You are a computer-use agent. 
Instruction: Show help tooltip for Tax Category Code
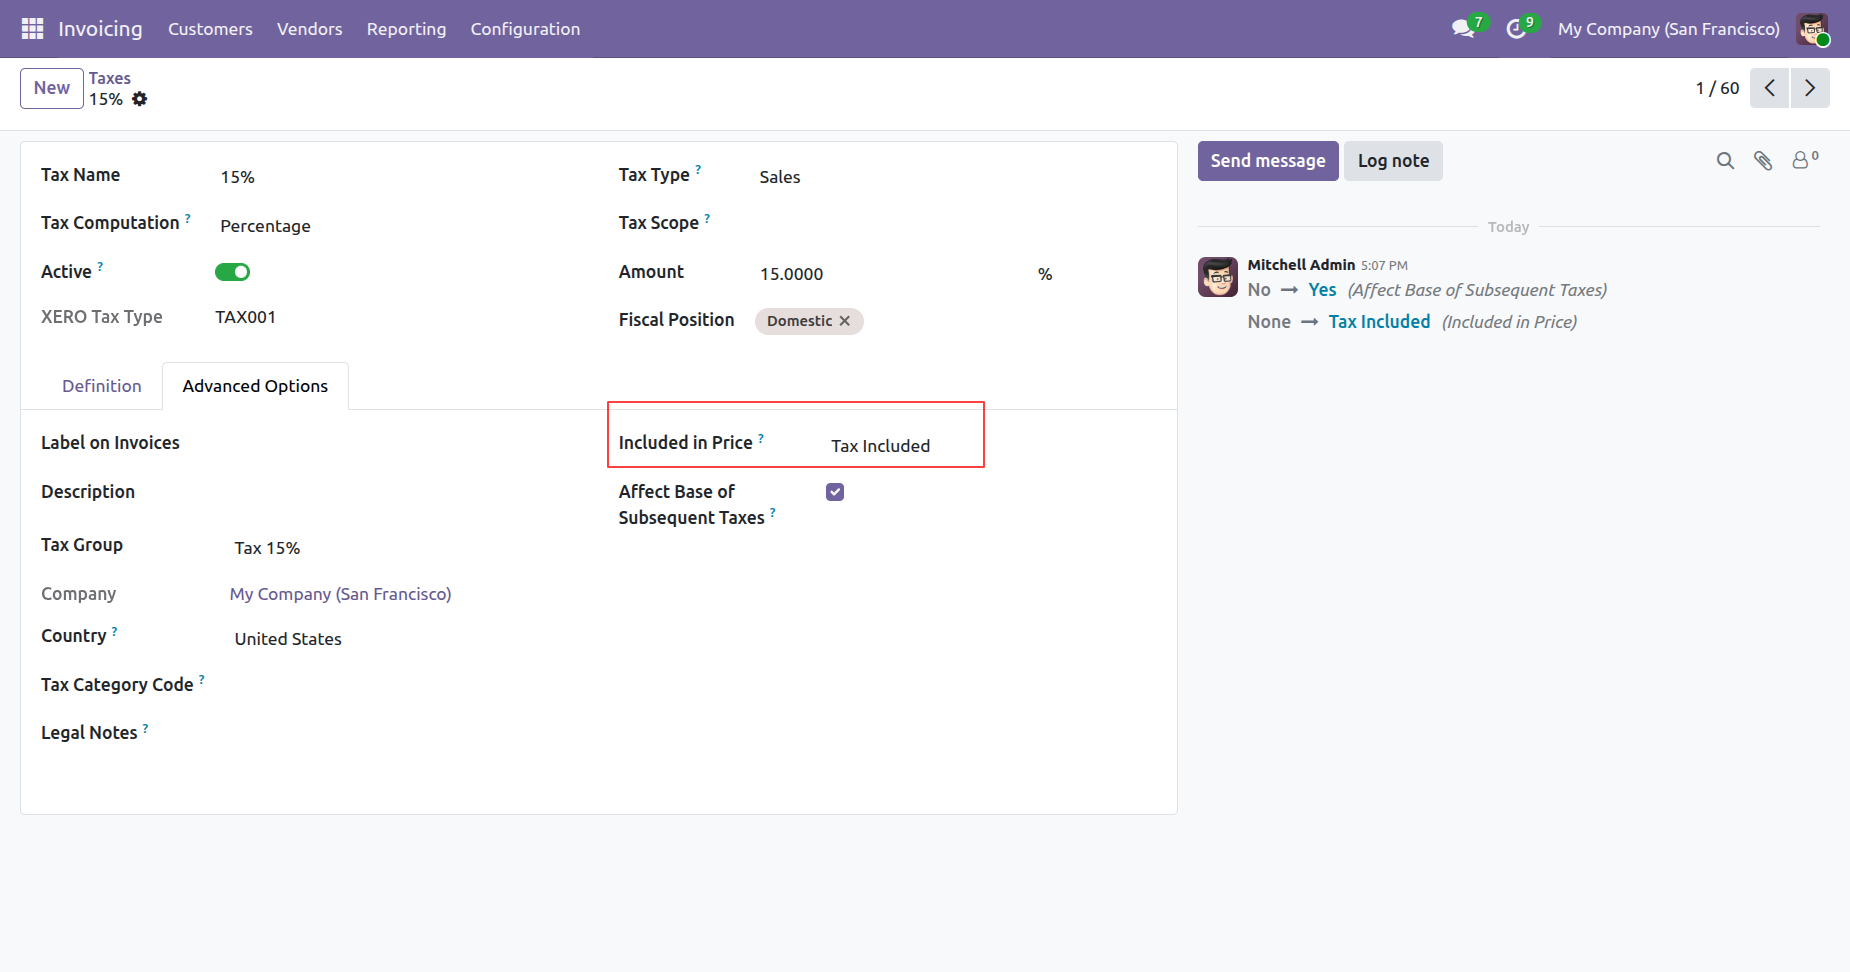click(x=201, y=679)
